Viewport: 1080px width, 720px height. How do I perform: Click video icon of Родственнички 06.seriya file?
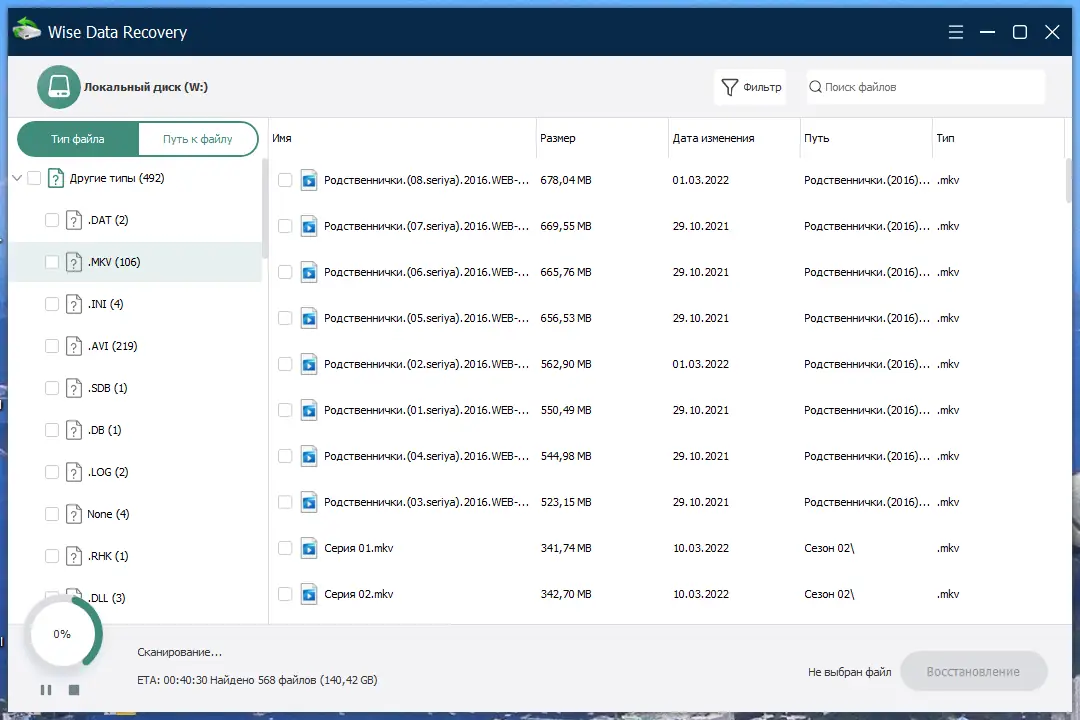click(x=309, y=273)
